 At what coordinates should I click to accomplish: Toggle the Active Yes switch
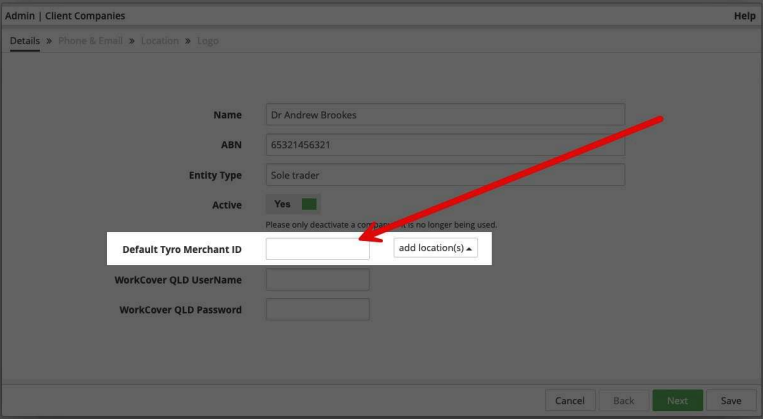(293, 204)
